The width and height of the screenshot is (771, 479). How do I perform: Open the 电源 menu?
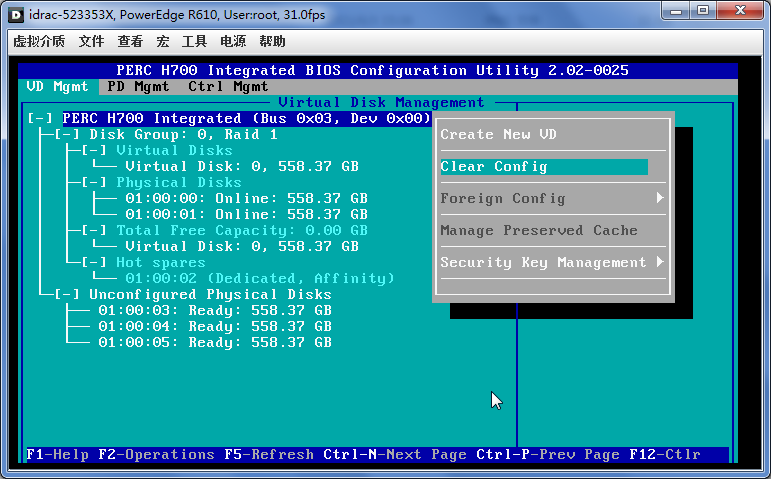(233, 41)
